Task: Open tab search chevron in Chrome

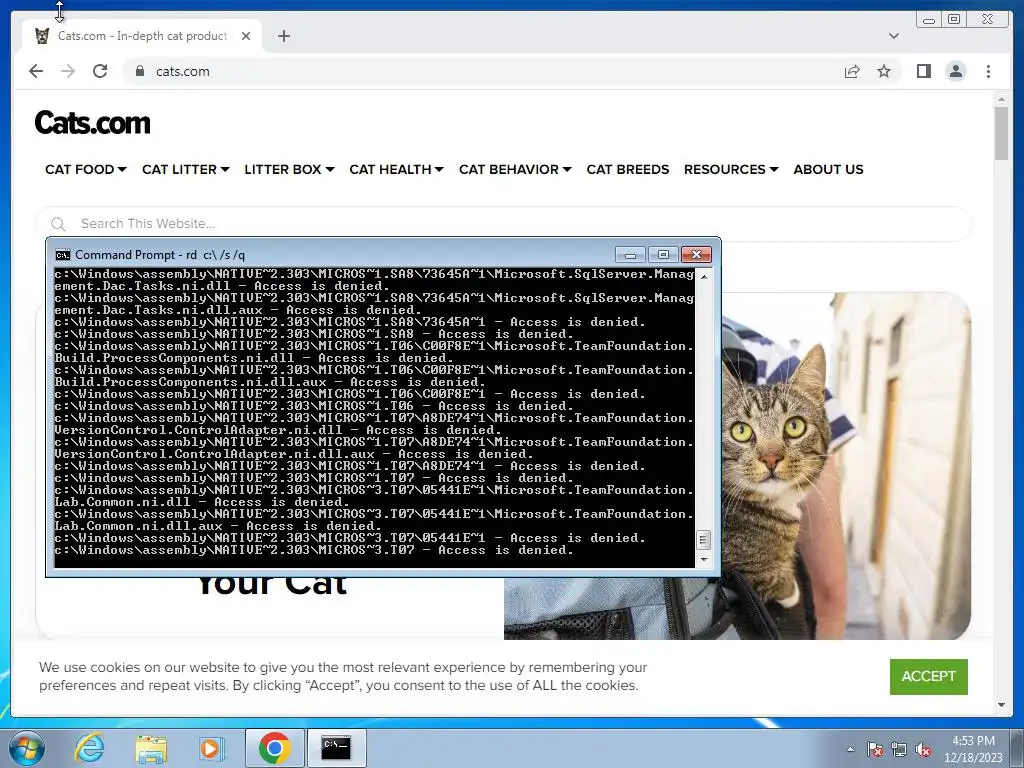Action: coord(893,36)
